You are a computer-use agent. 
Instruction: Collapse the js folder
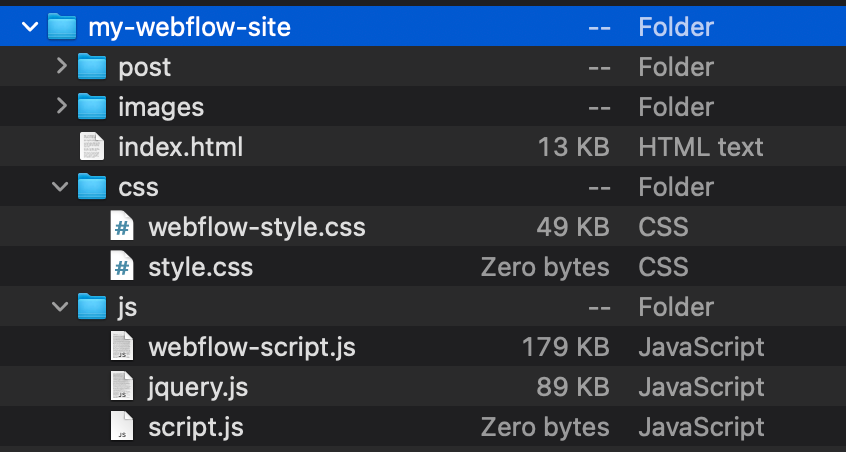pyautogui.click(x=60, y=306)
